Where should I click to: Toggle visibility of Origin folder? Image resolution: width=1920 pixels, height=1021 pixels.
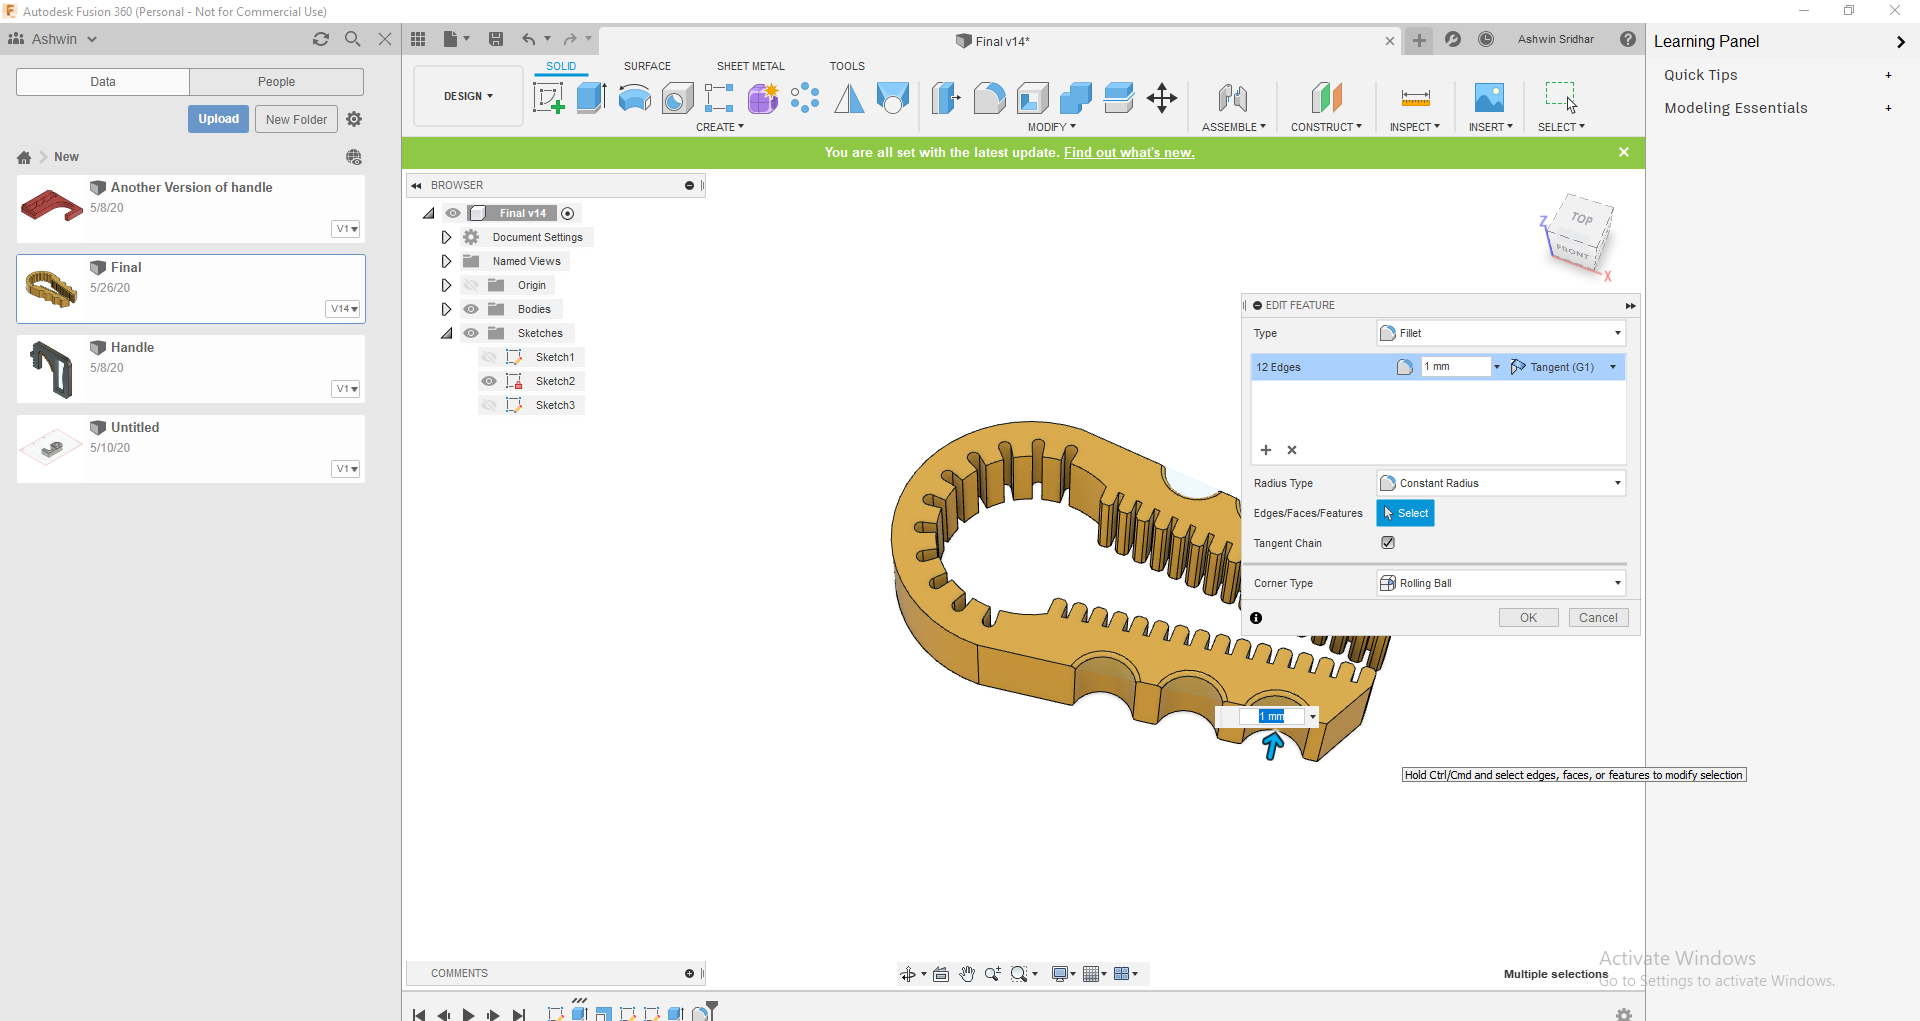click(471, 285)
